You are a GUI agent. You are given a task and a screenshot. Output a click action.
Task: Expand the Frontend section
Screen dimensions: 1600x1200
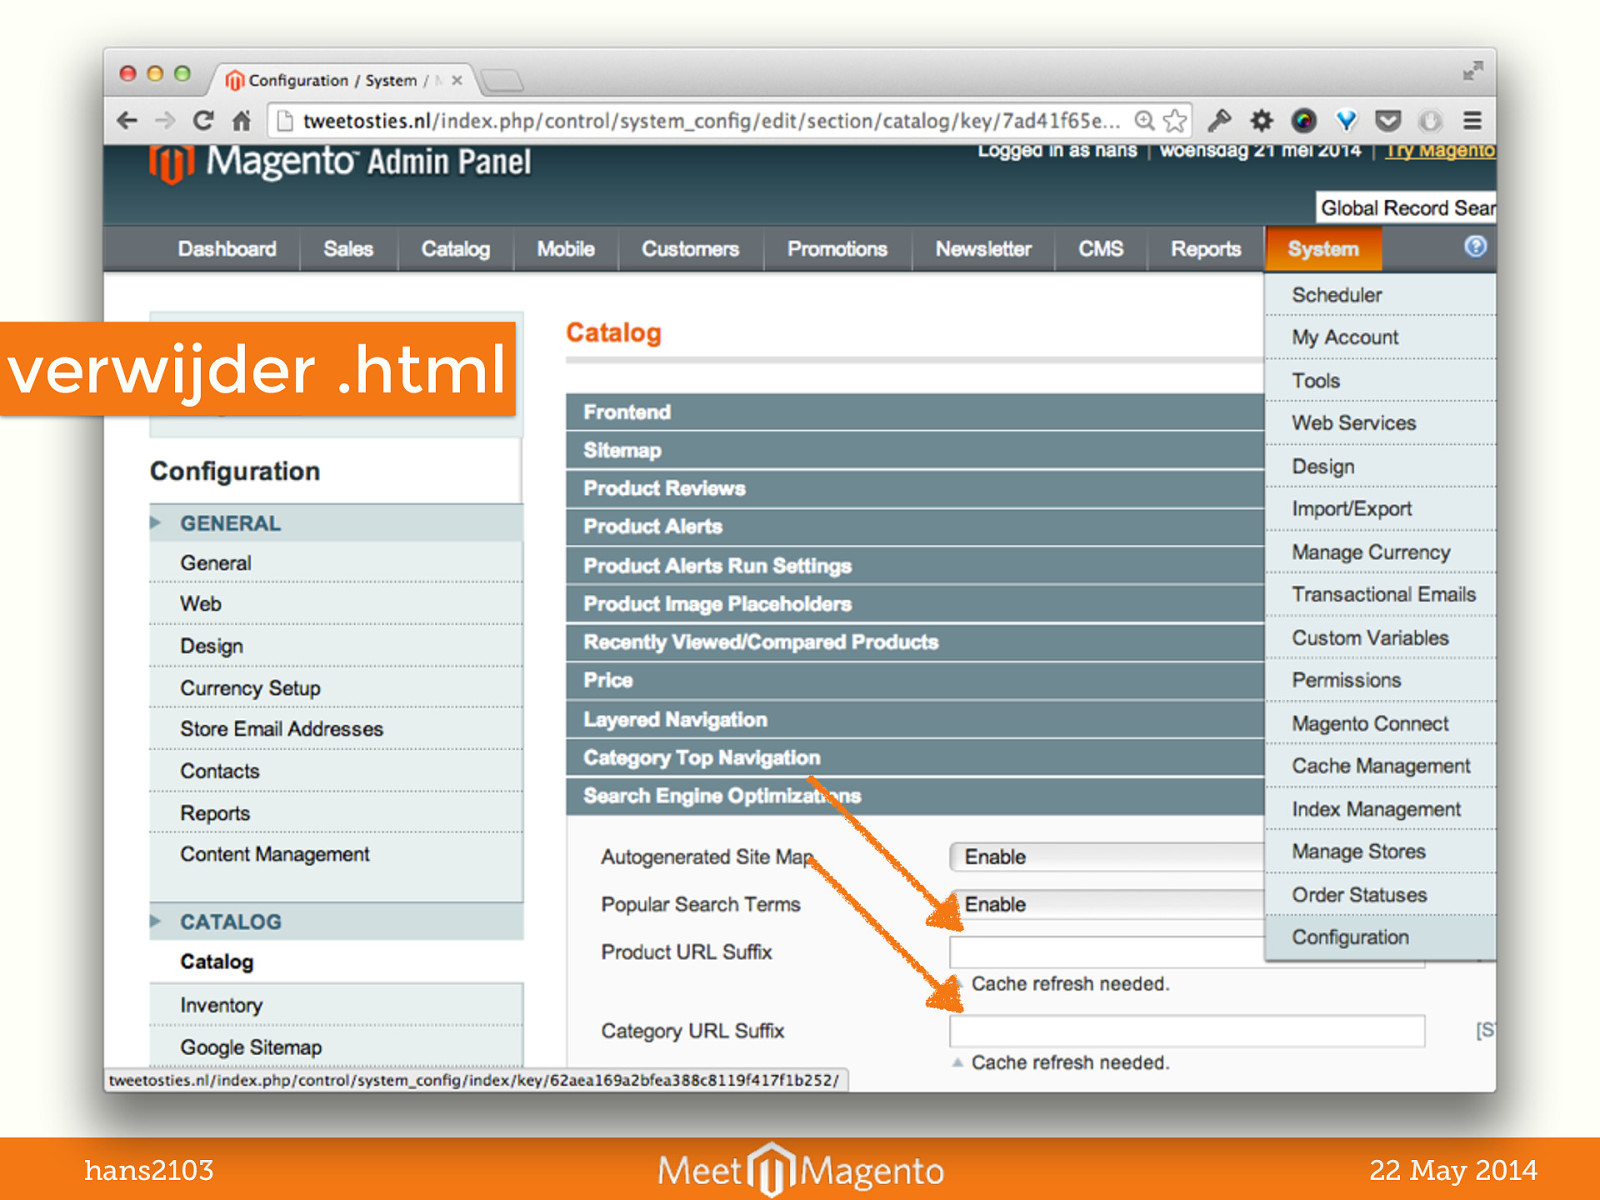(x=915, y=412)
